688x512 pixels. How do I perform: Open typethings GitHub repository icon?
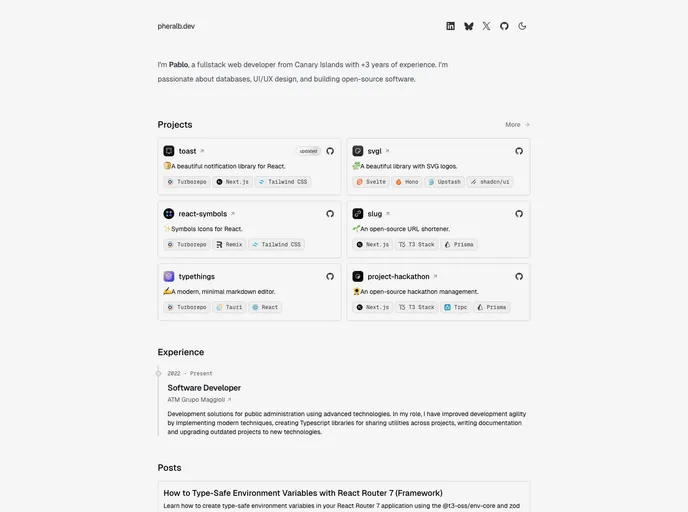(x=330, y=276)
